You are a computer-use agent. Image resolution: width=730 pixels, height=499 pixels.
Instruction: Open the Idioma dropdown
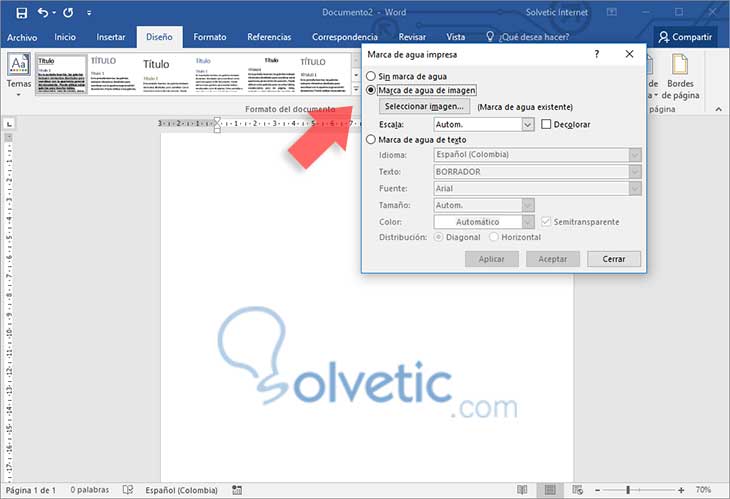click(x=635, y=155)
